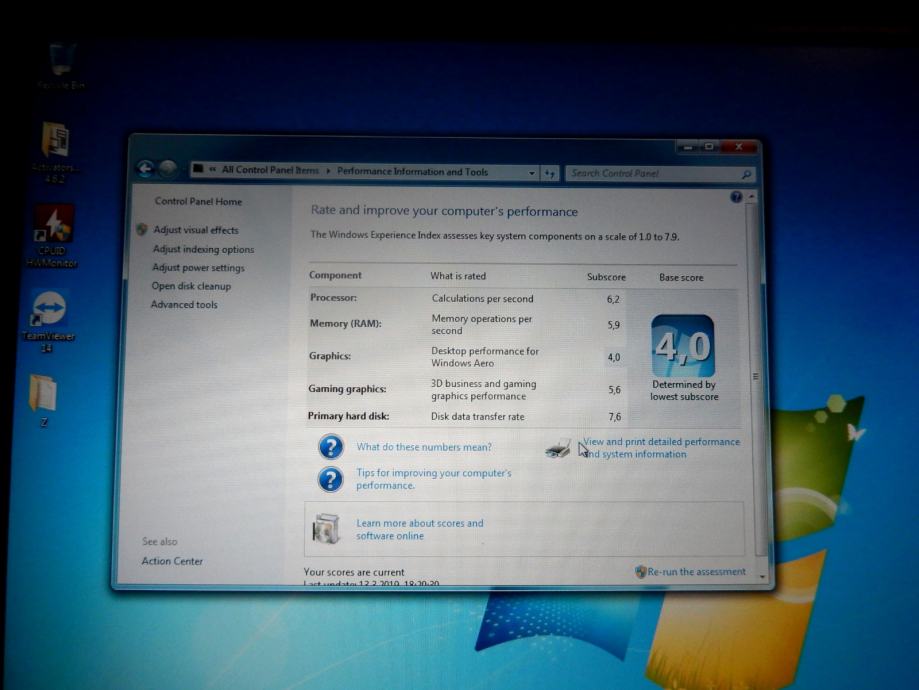
Task: Open Adjust visual effects
Action: click(x=196, y=230)
